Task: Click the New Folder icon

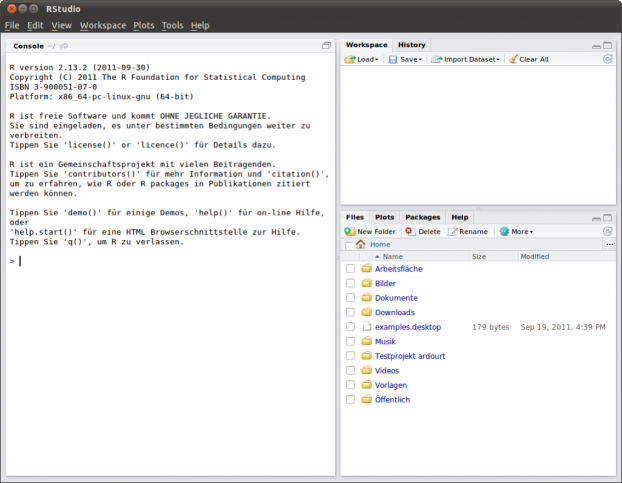Action: [x=350, y=232]
